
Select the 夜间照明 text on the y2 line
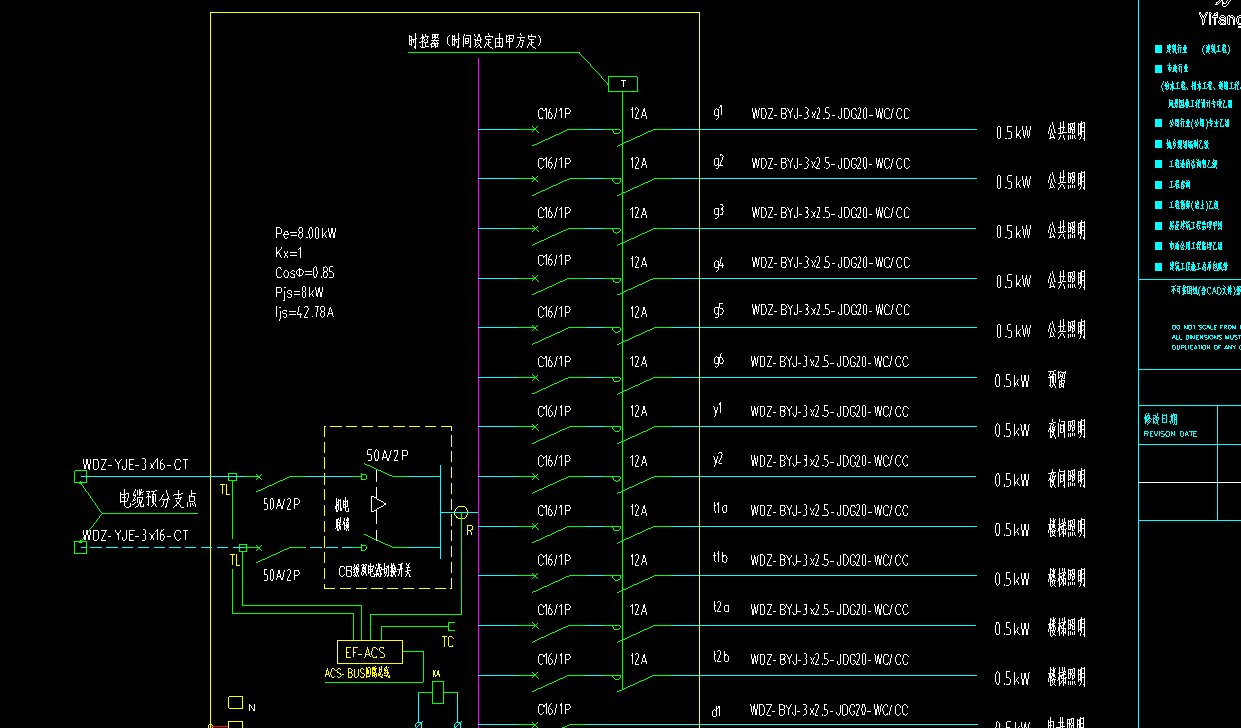[1066, 479]
